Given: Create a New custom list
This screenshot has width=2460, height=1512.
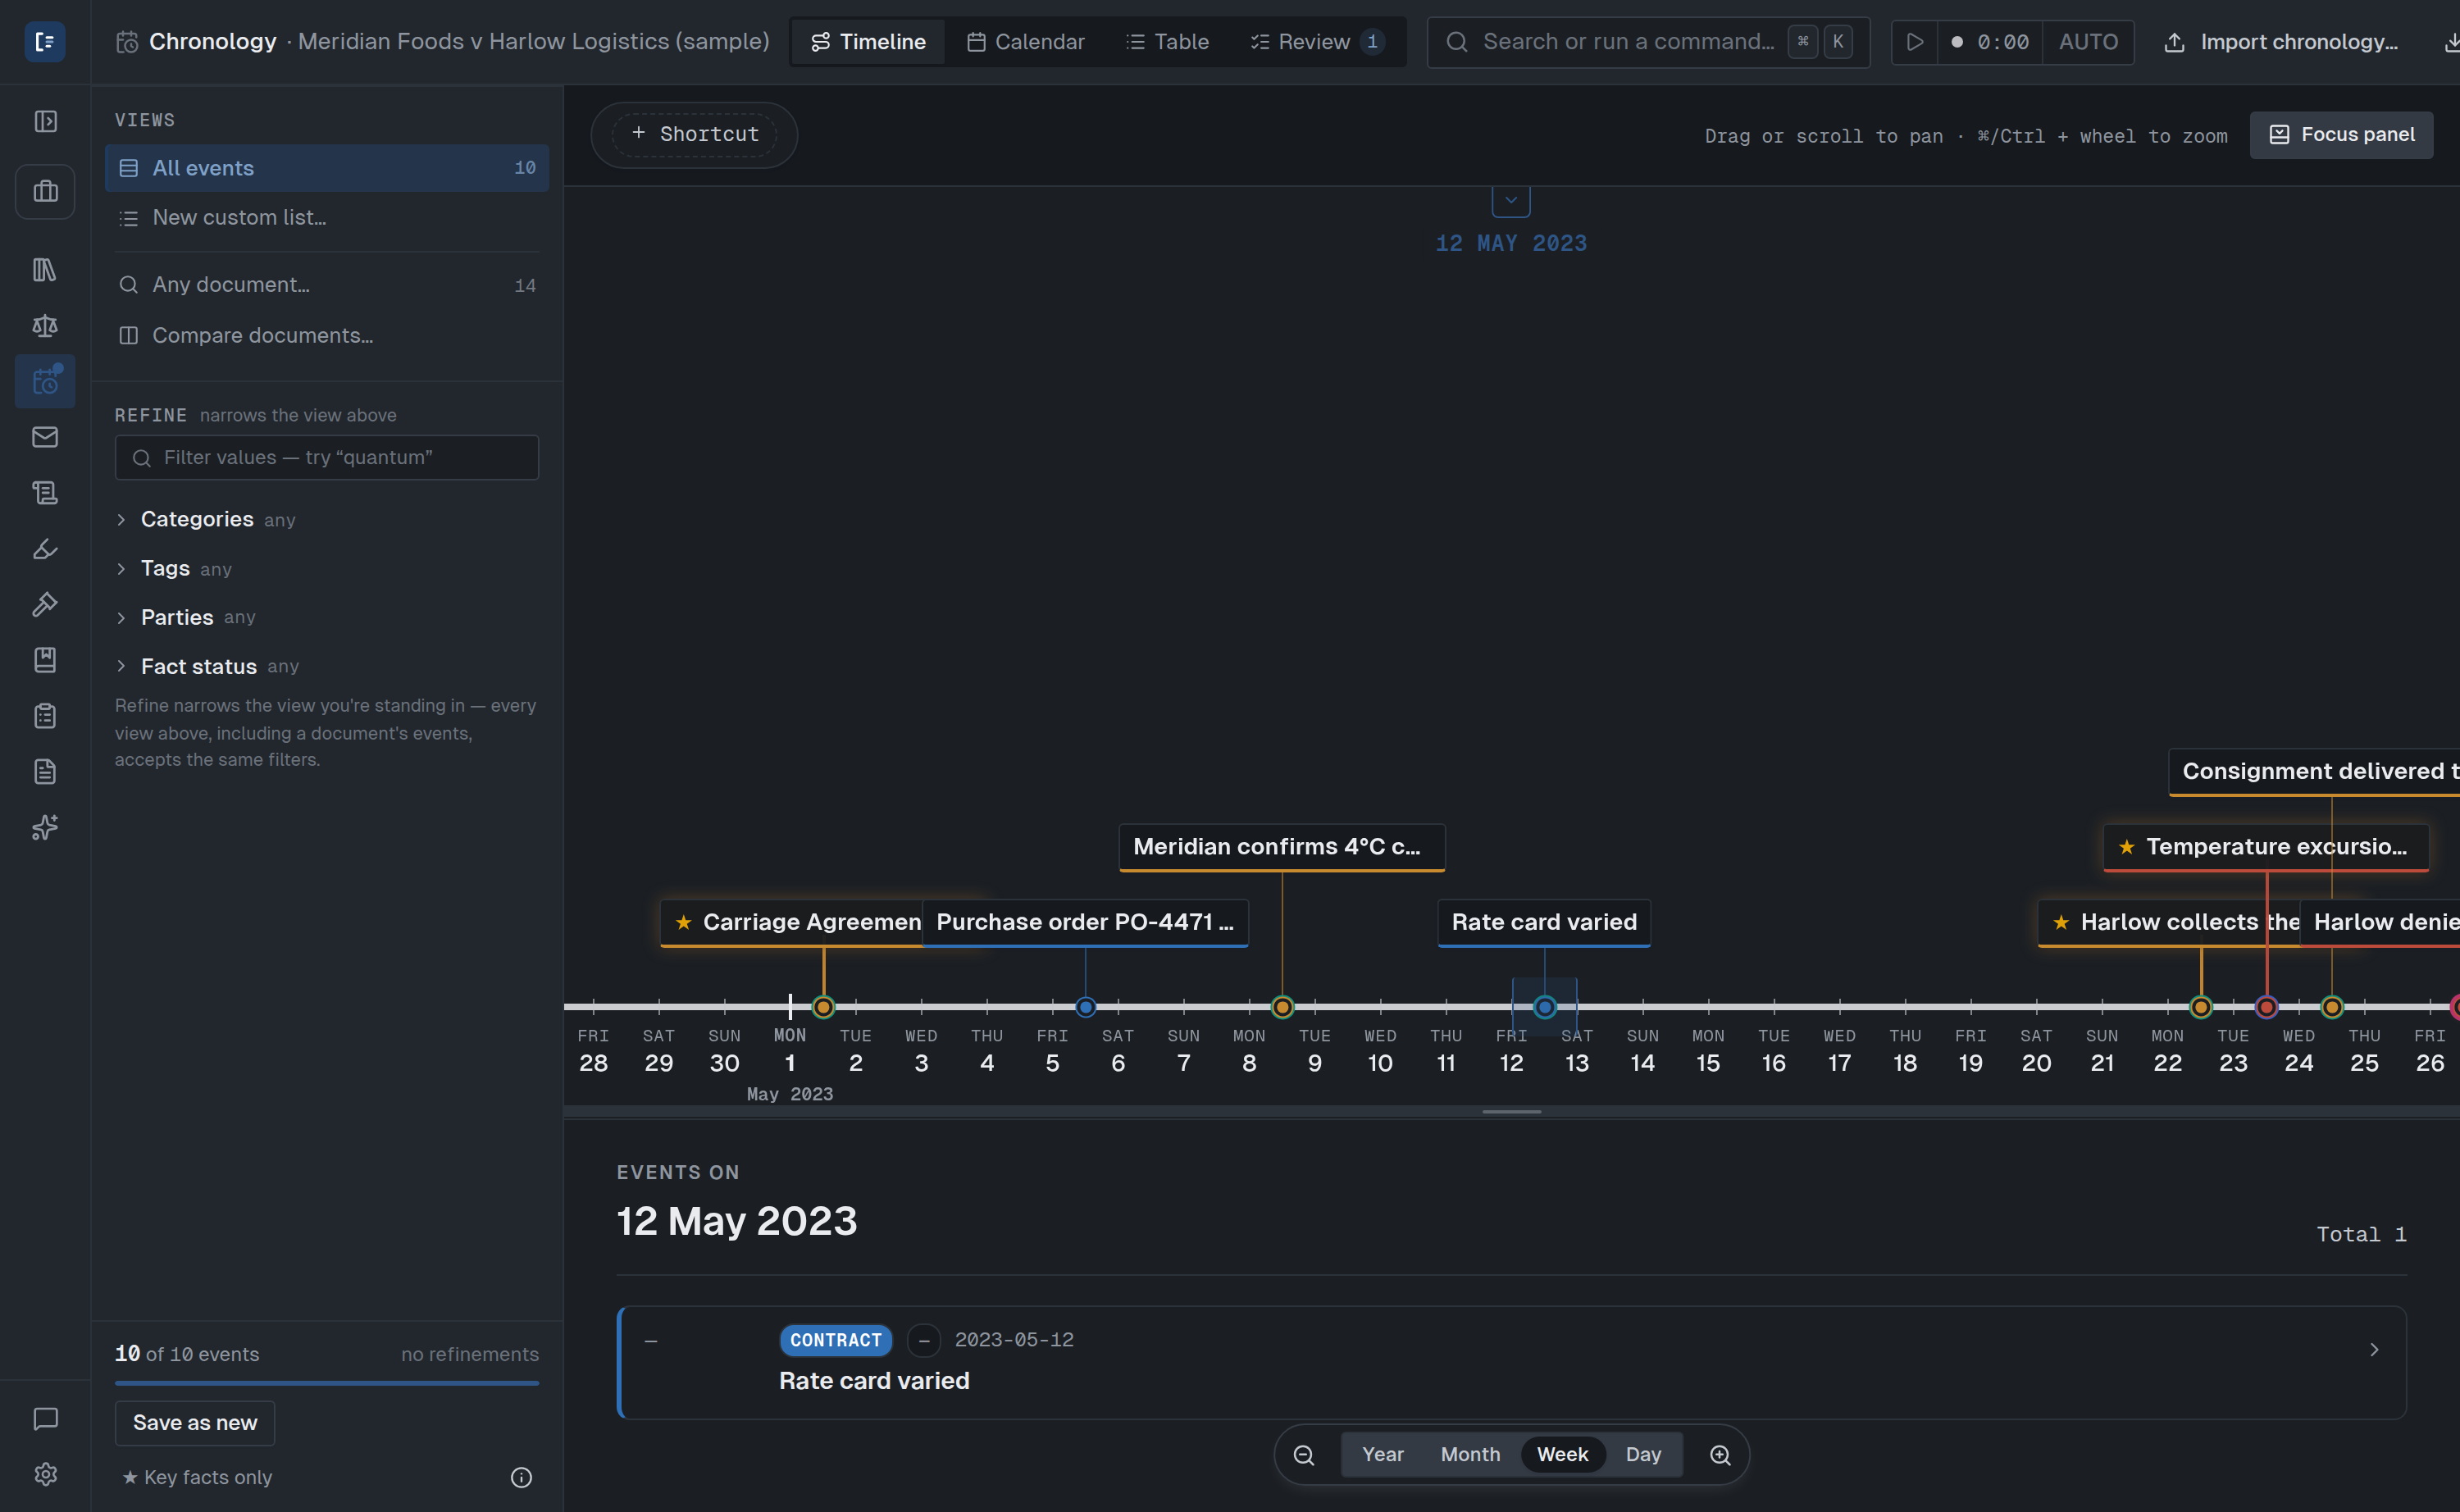Looking at the screenshot, I should click(x=327, y=218).
